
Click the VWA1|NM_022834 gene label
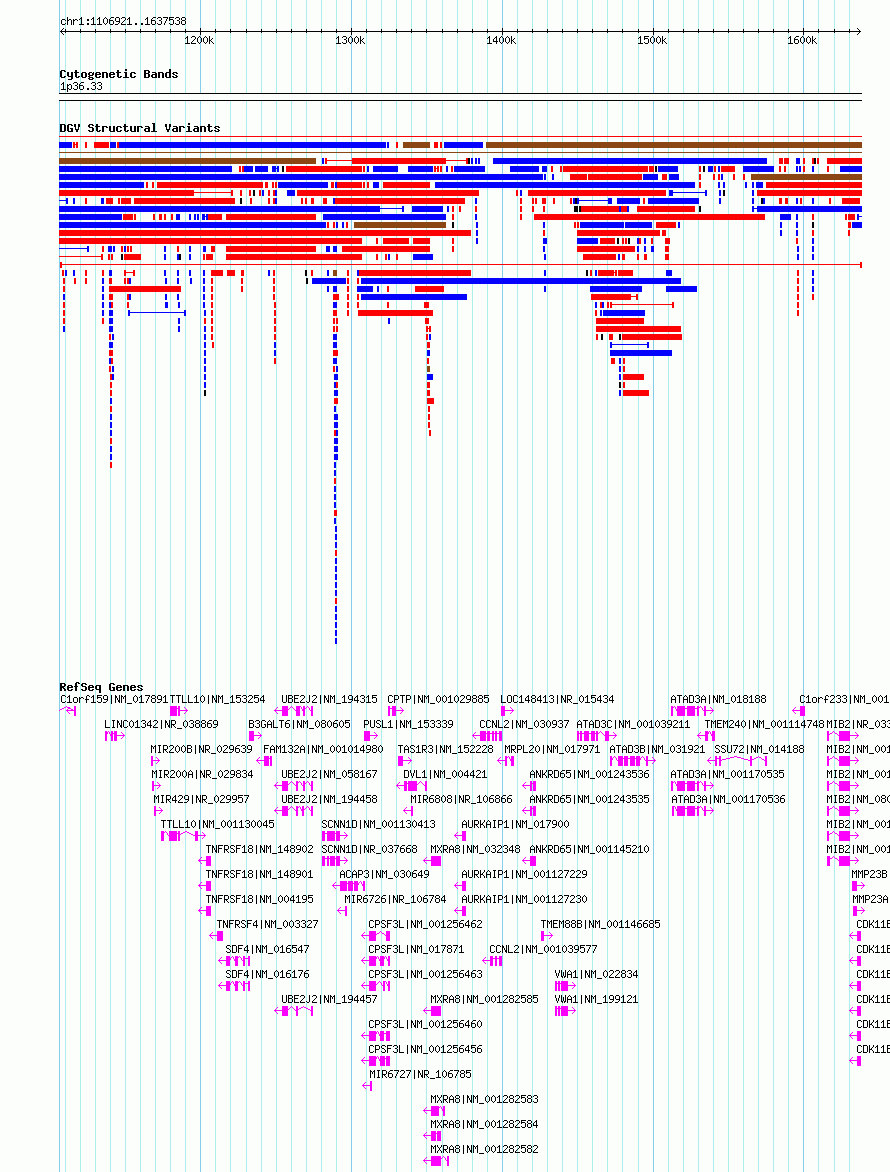click(597, 975)
